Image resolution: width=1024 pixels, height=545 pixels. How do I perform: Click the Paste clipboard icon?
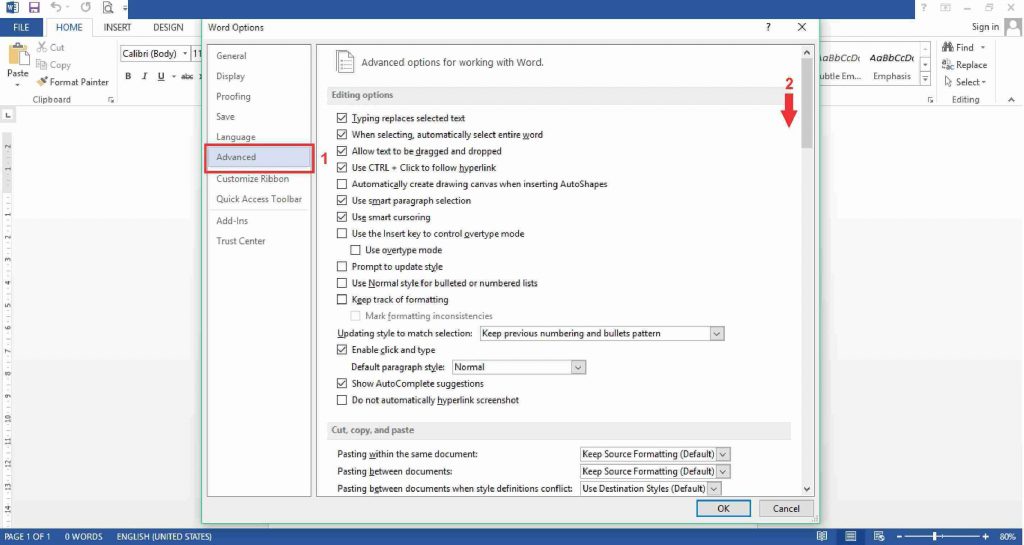tap(18, 54)
